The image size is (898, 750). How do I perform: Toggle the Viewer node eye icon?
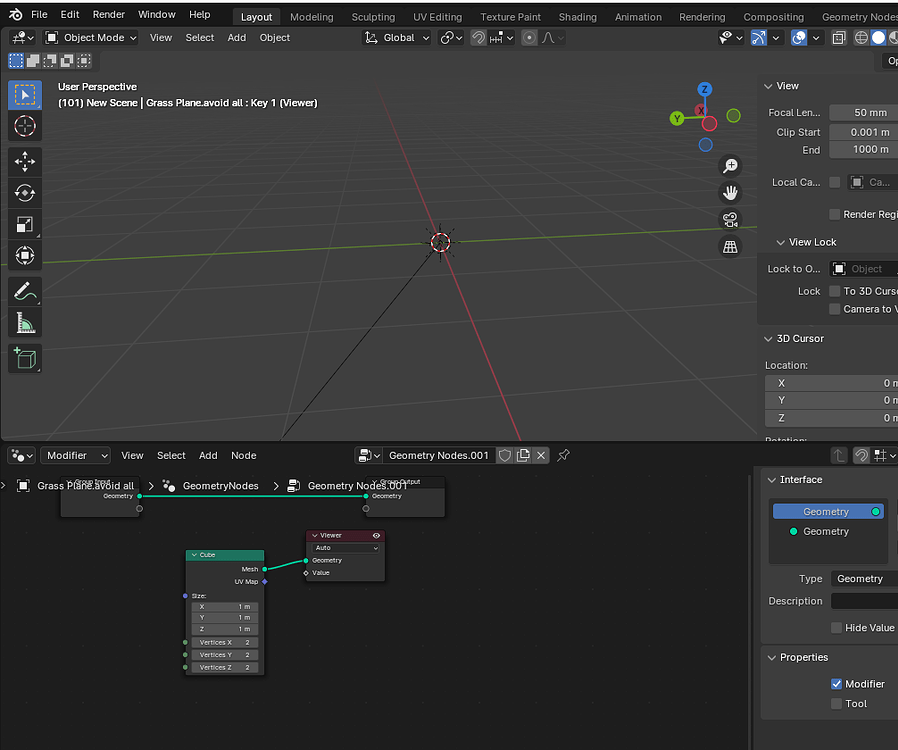pos(376,536)
